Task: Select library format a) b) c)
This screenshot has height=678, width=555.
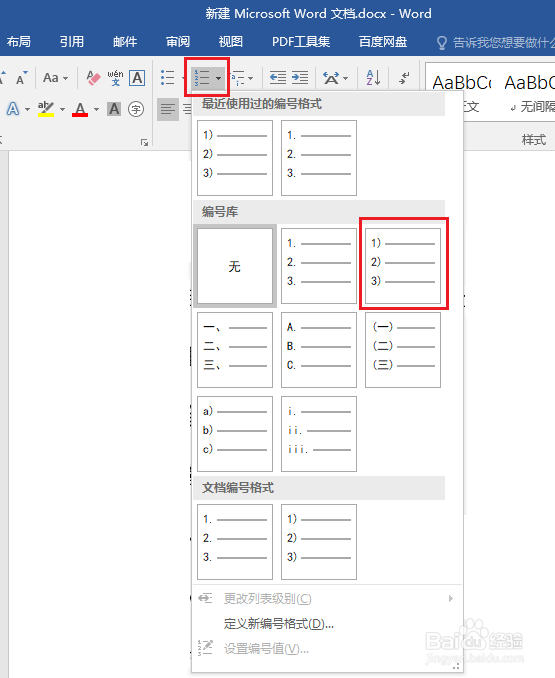Action: 235,434
